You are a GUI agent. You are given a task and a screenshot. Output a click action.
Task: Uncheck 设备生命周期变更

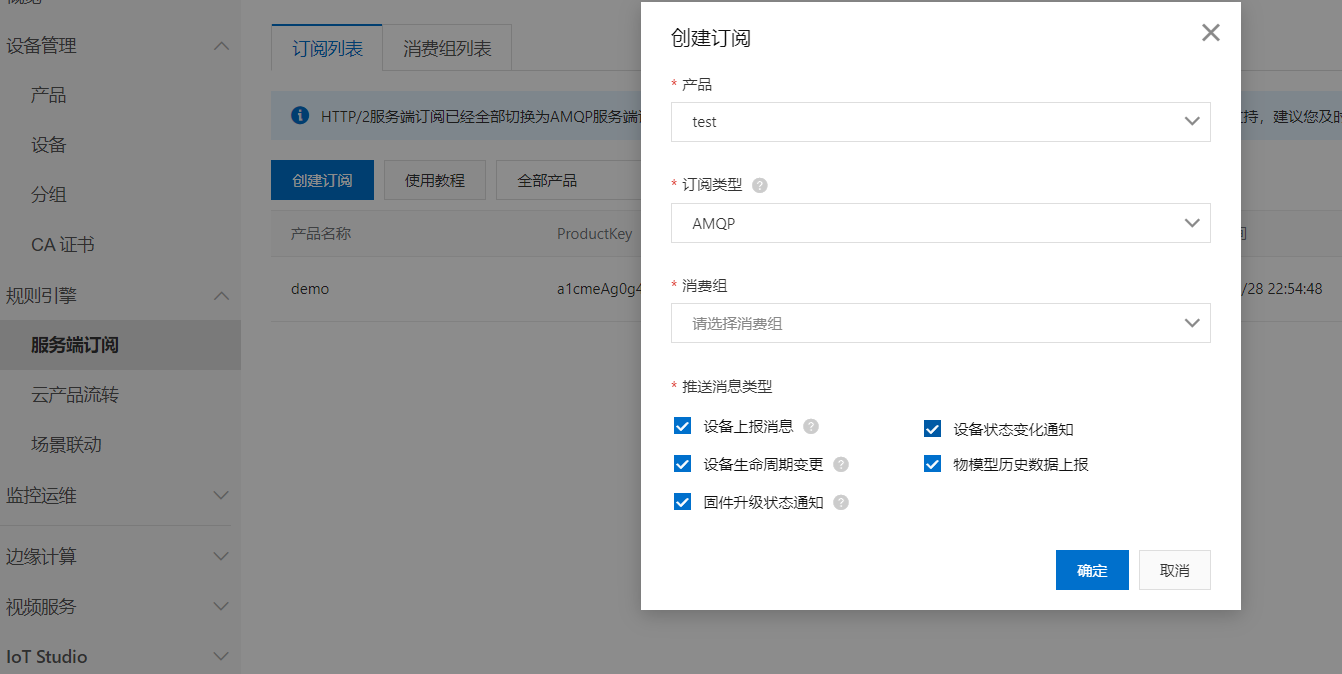682,463
